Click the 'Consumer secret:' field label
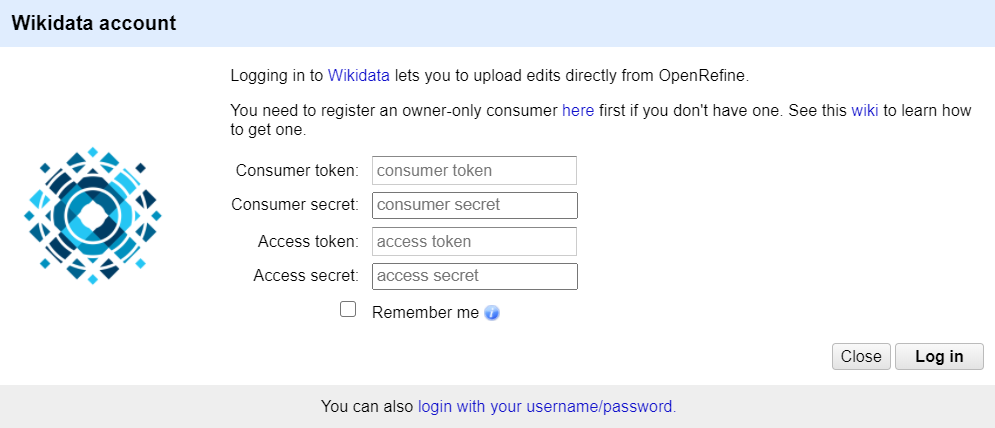Screen dimensions: 995x428 coord(296,205)
